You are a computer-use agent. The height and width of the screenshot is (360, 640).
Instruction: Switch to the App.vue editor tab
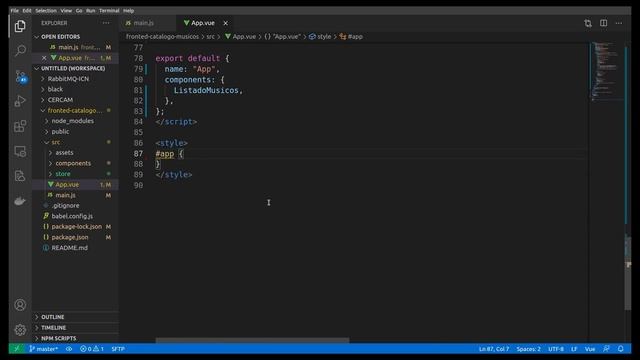pyautogui.click(x=205, y=23)
